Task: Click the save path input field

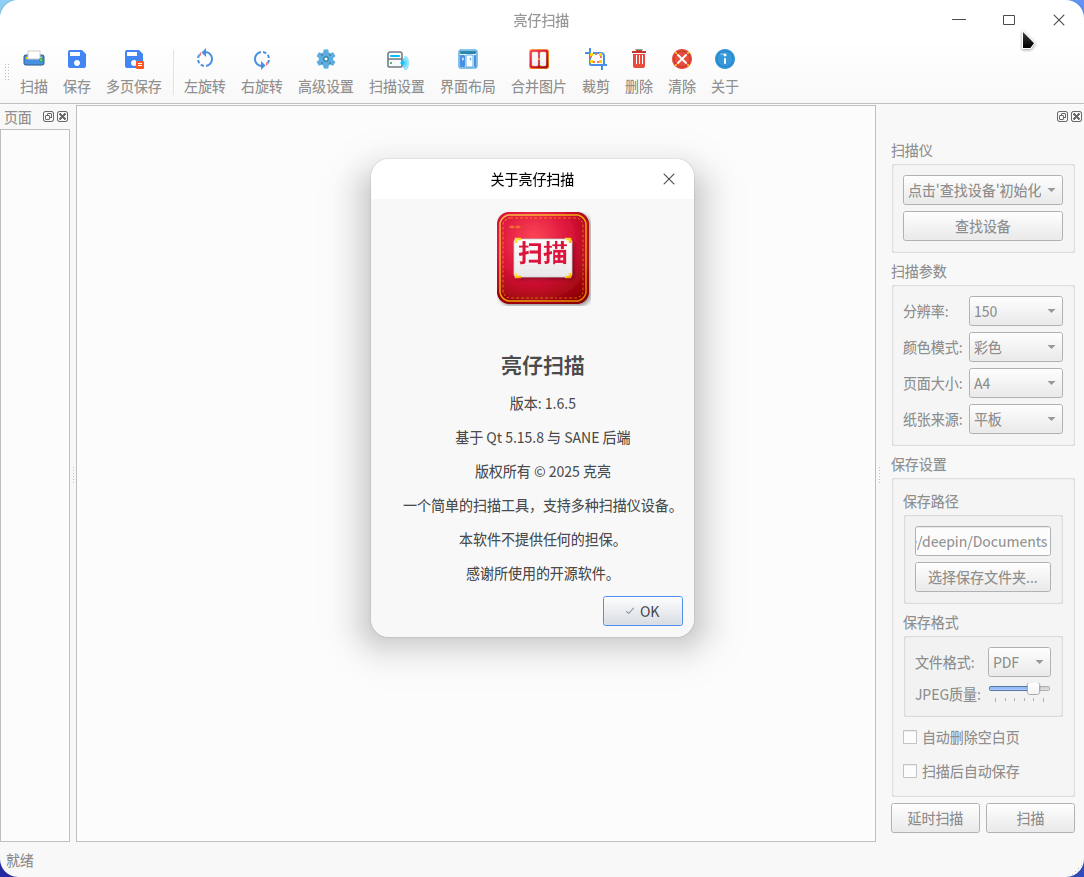Action: [982, 541]
